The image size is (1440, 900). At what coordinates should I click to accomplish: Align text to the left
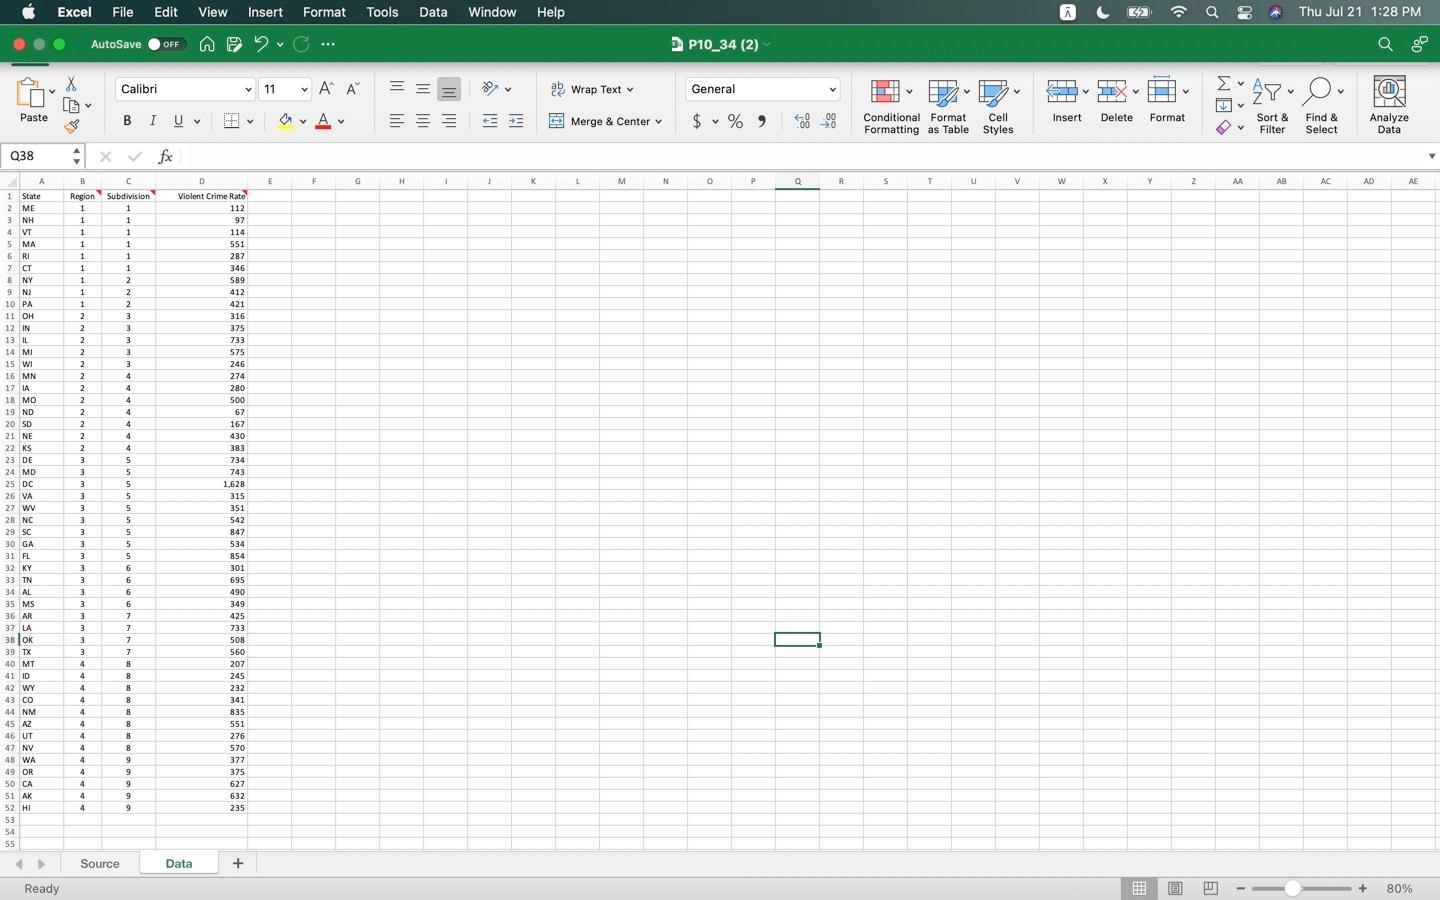[397, 121]
